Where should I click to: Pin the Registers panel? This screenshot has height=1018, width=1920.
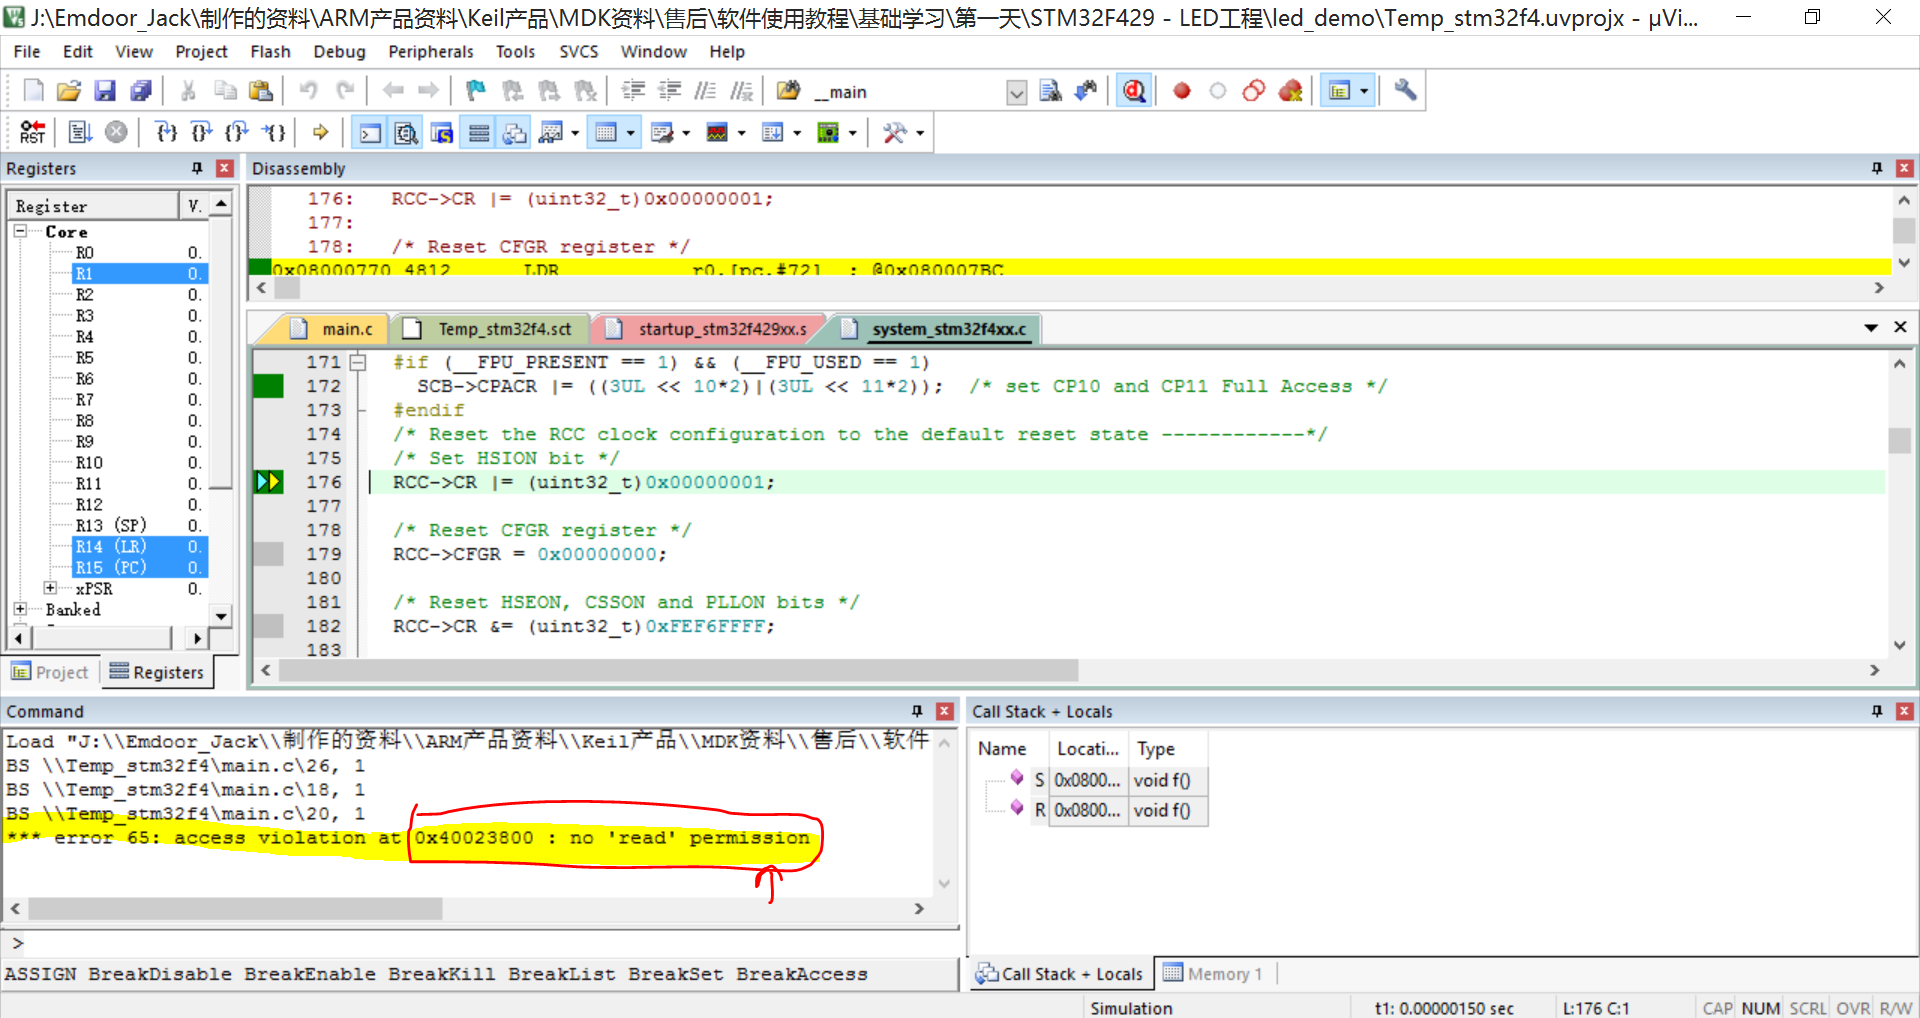point(196,168)
